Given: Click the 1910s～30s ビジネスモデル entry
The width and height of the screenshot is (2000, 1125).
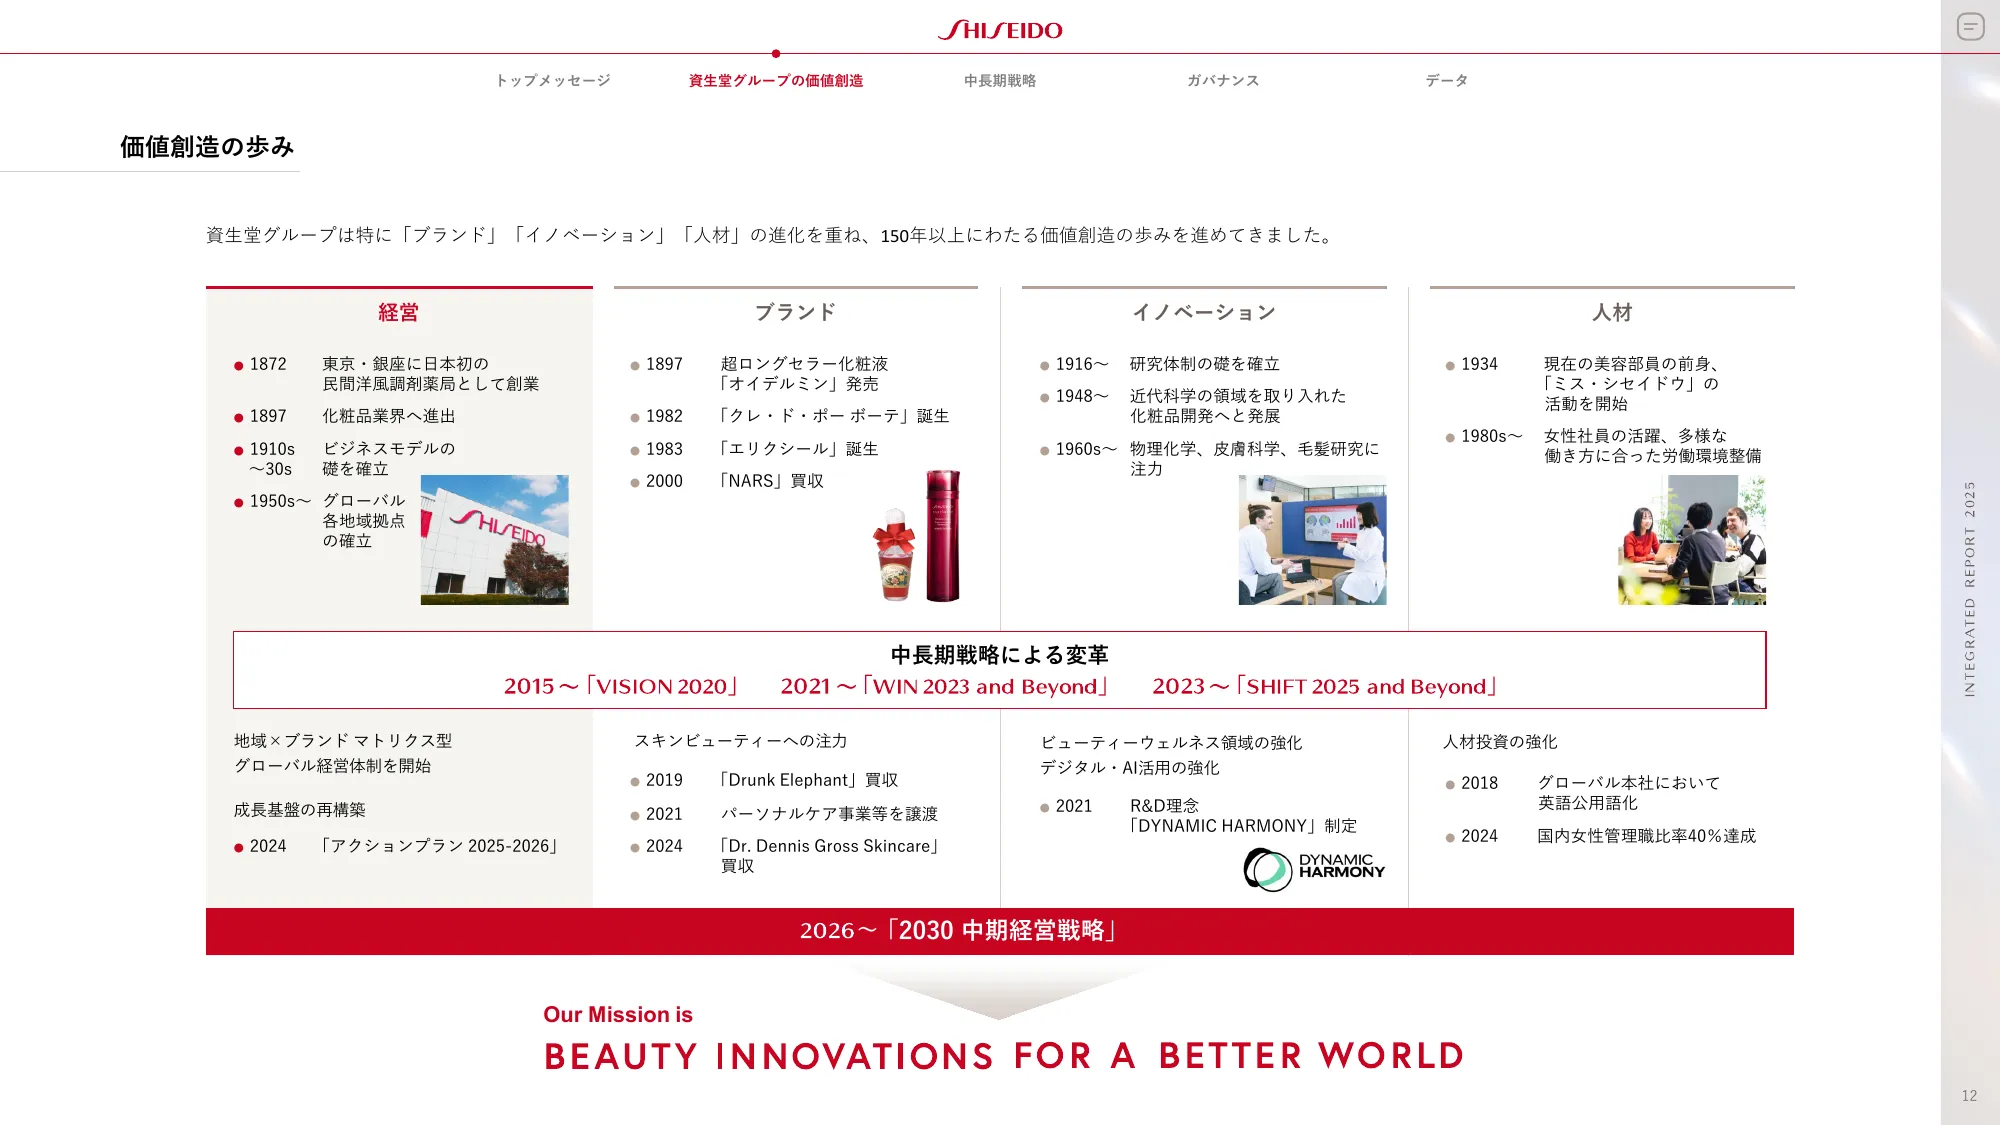Looking at the screenshot, I should 345,459.
